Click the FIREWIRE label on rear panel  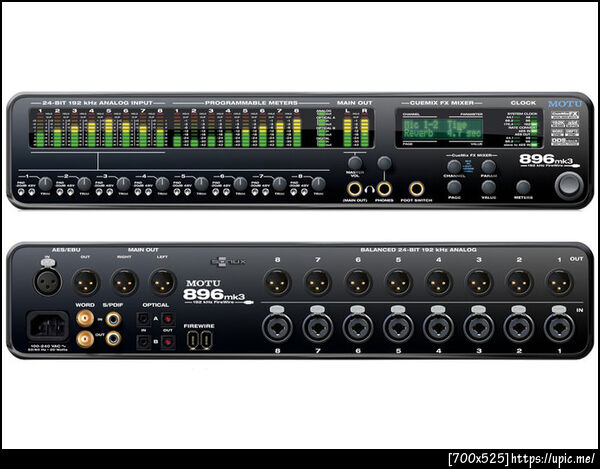coord(199,326)
